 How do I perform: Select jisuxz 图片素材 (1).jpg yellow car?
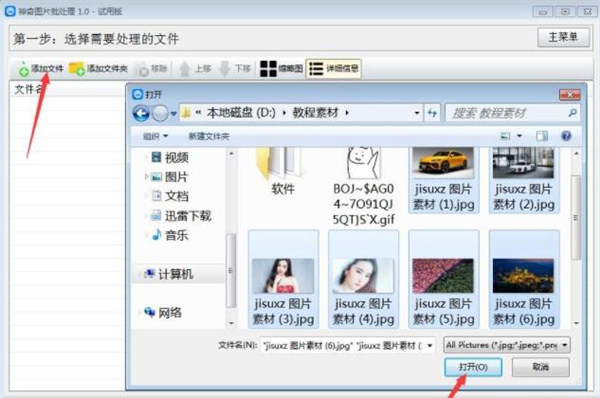[x=444, y=180]
